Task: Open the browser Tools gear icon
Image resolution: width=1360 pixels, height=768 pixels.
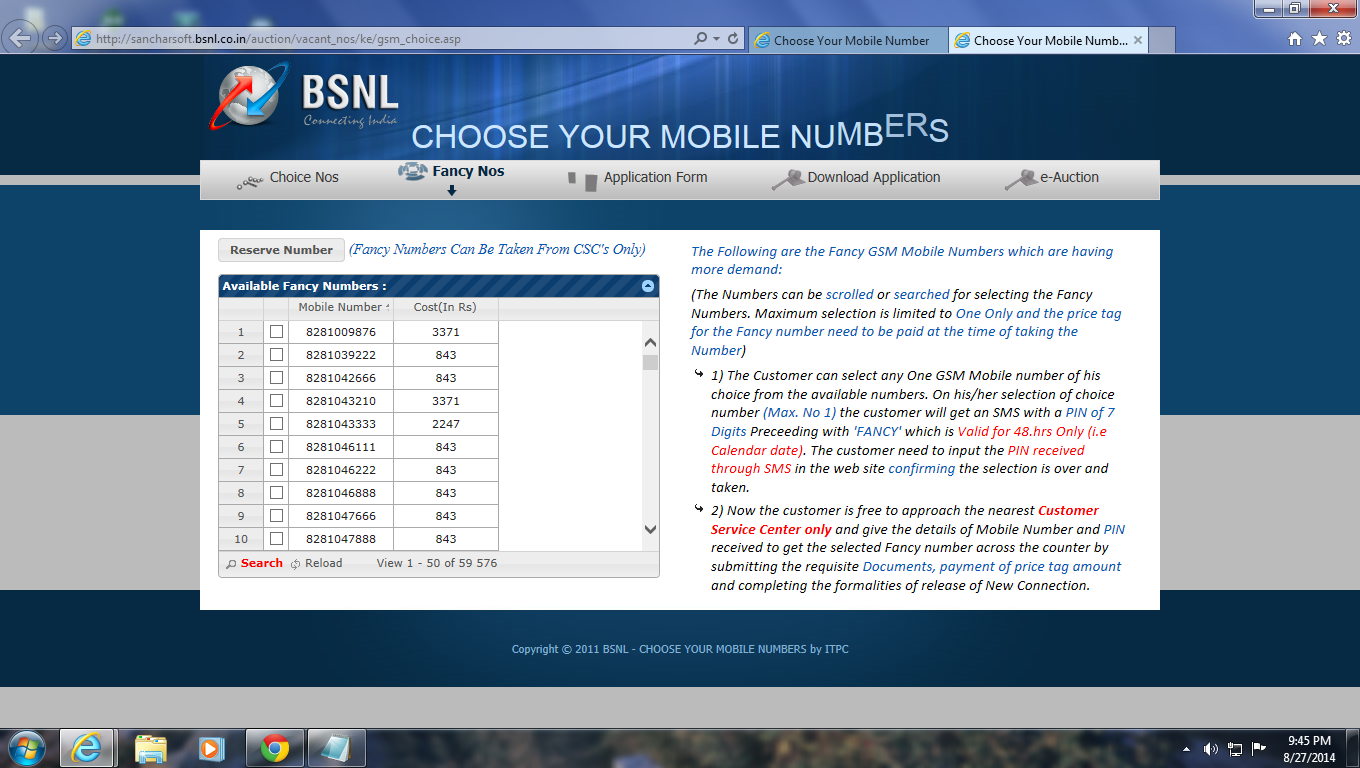Action: (x=1343, y=39)
